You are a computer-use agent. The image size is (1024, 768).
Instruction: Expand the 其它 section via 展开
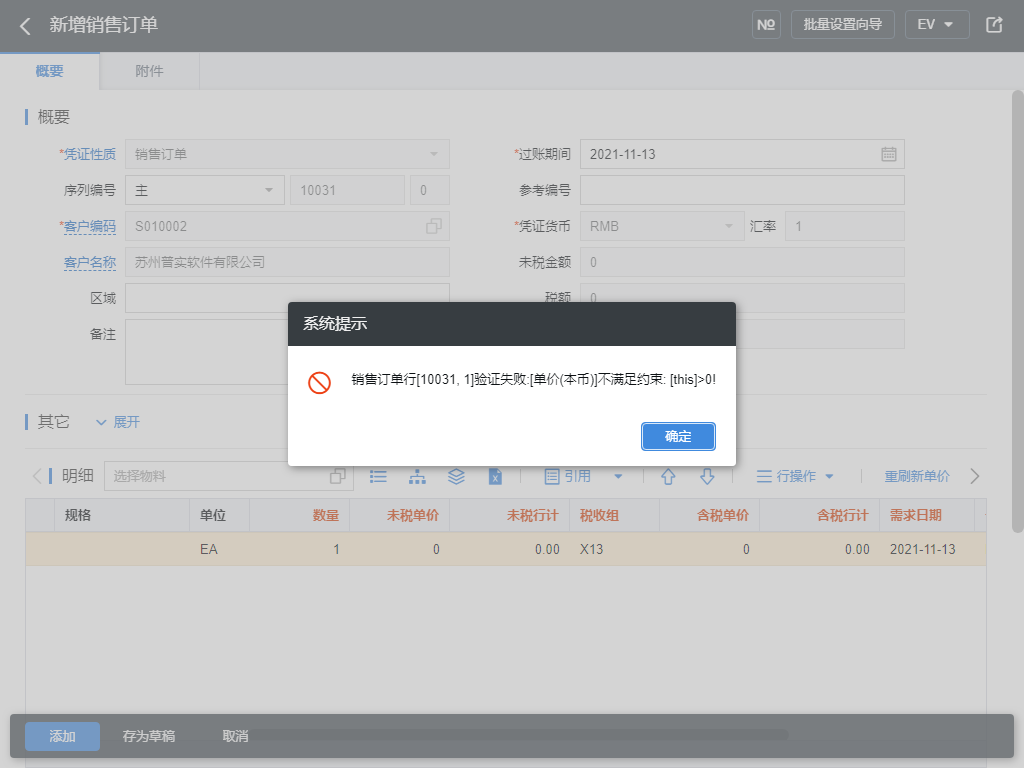click(x=118, y=422)
